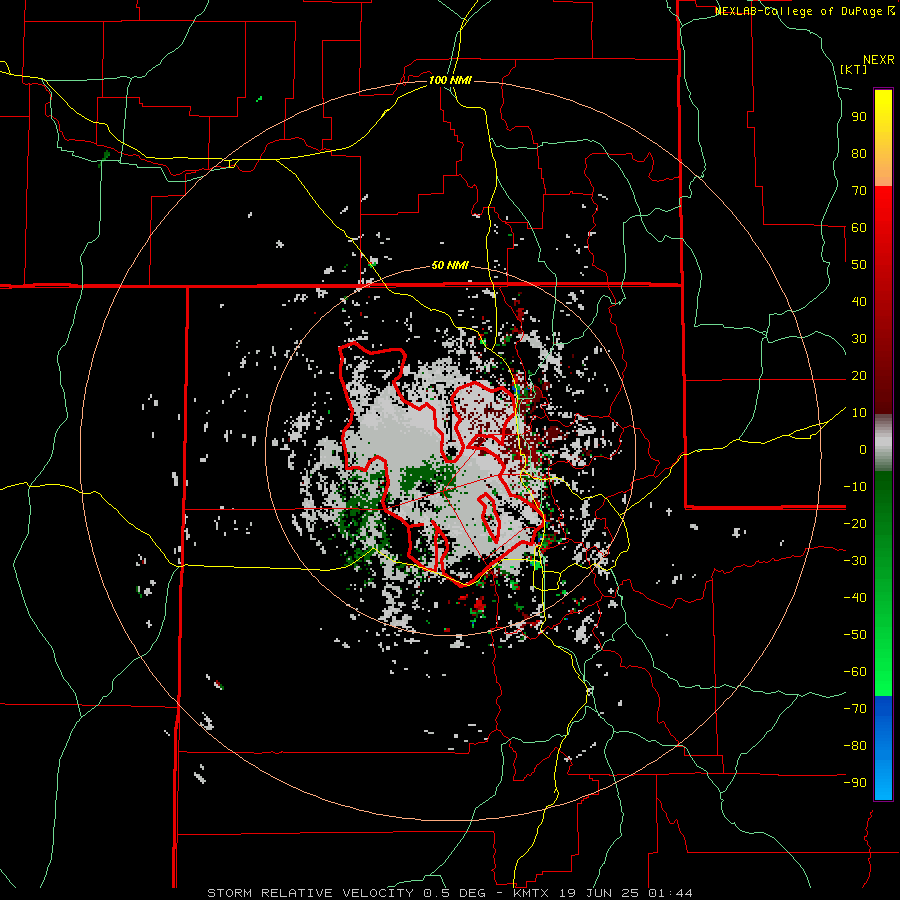
Task: Click the positive 70 scale label
Action: tap(859, 191)
